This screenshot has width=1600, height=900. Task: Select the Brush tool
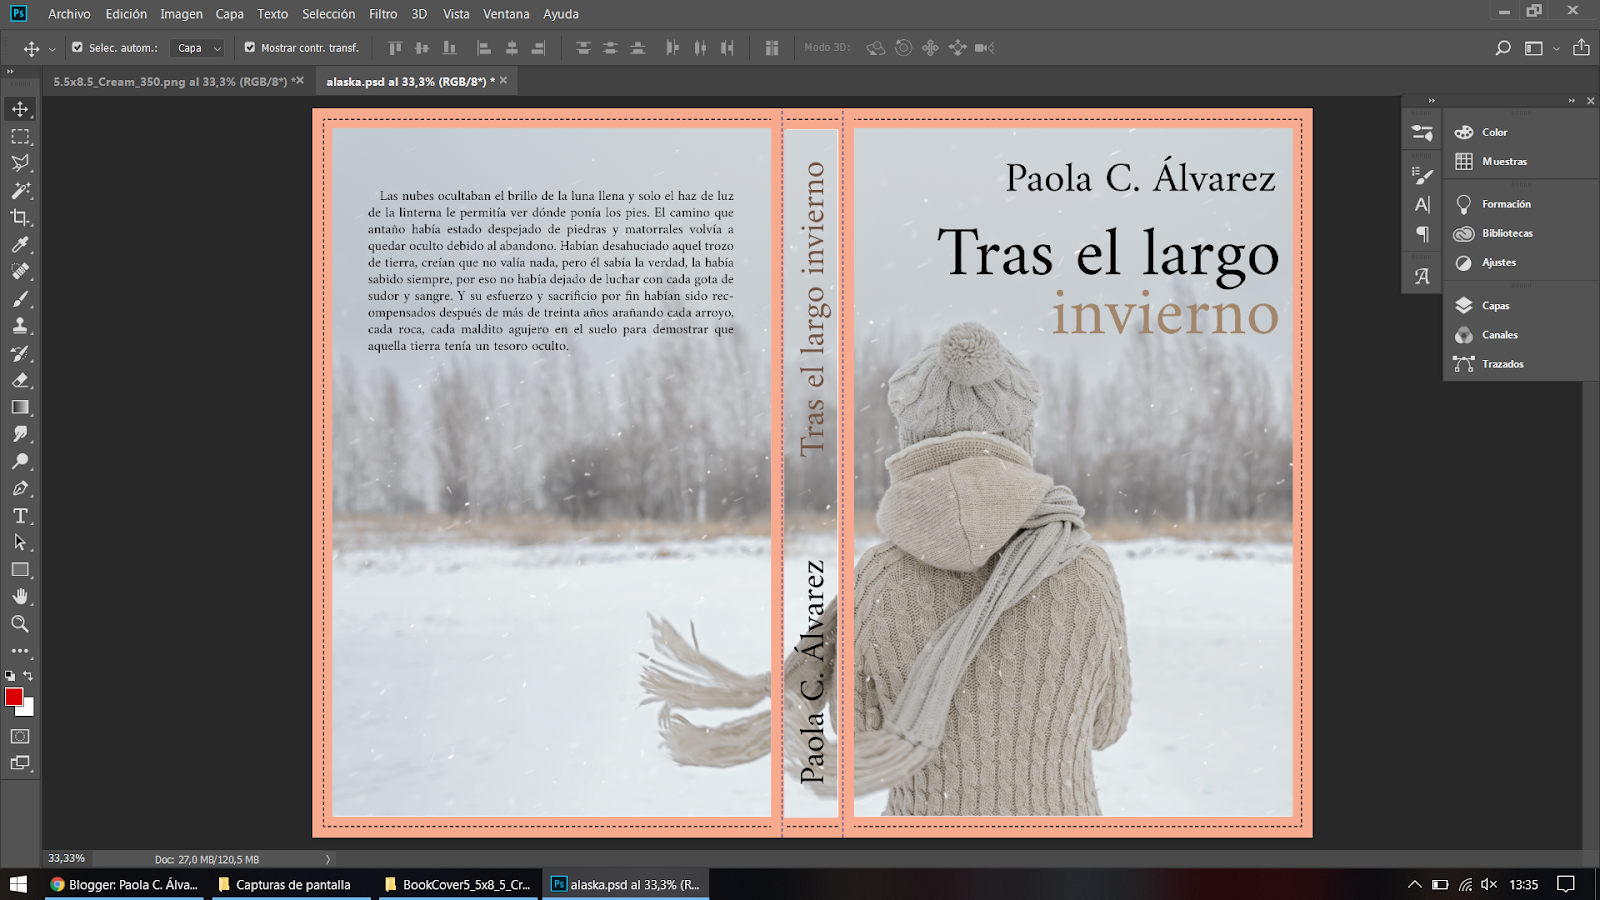pos(20,298)
